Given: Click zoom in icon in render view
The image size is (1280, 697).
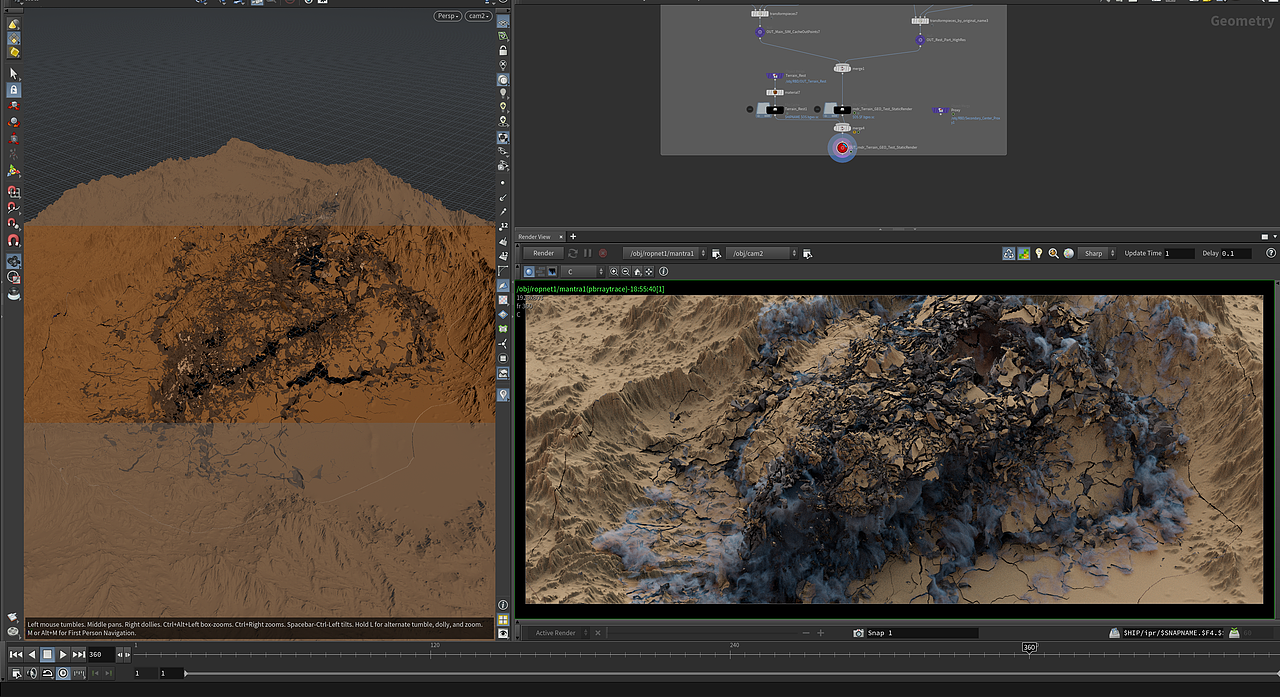Looking at the screenshot, I should pos(614,271).
